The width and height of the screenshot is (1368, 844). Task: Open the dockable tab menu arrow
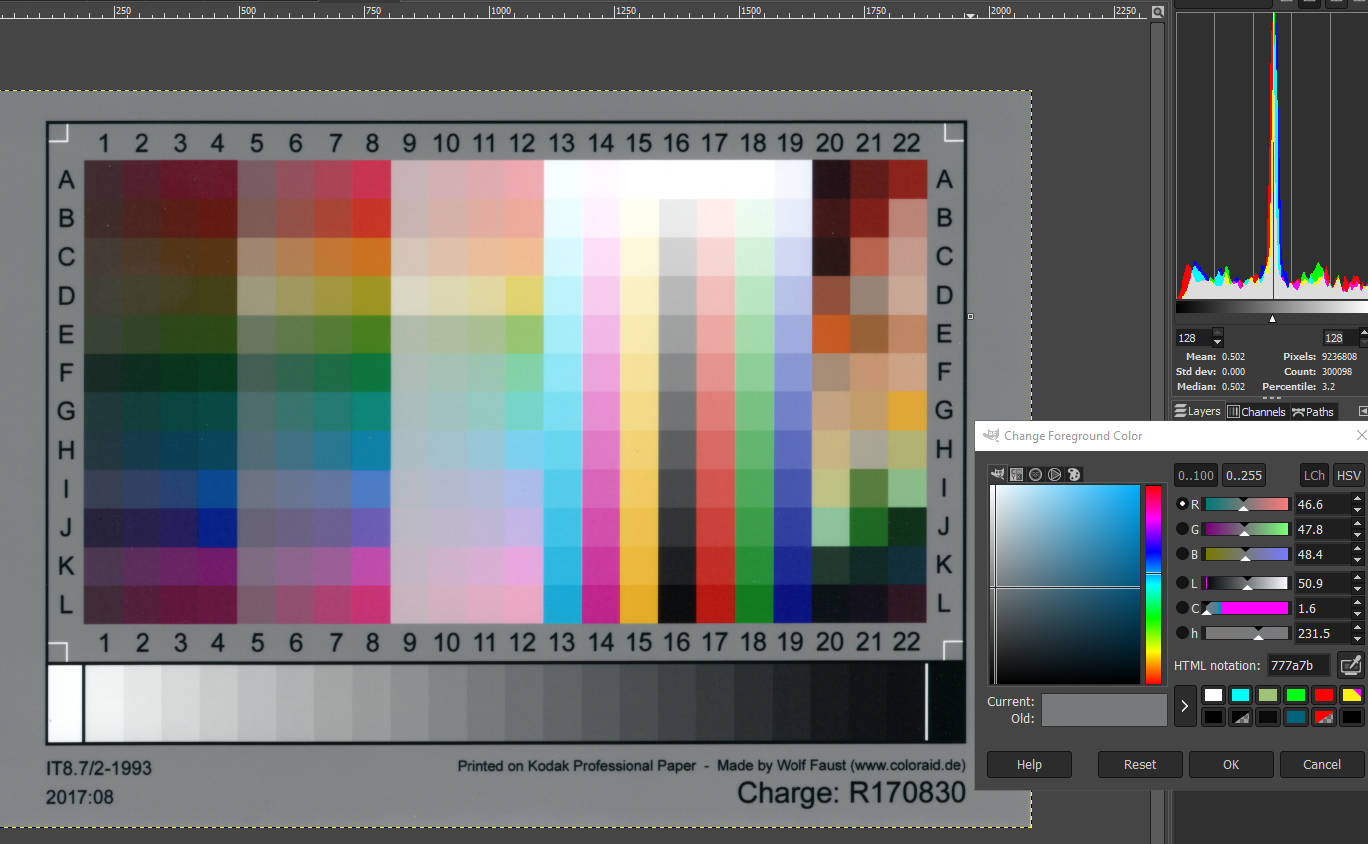click(1360, 410)
